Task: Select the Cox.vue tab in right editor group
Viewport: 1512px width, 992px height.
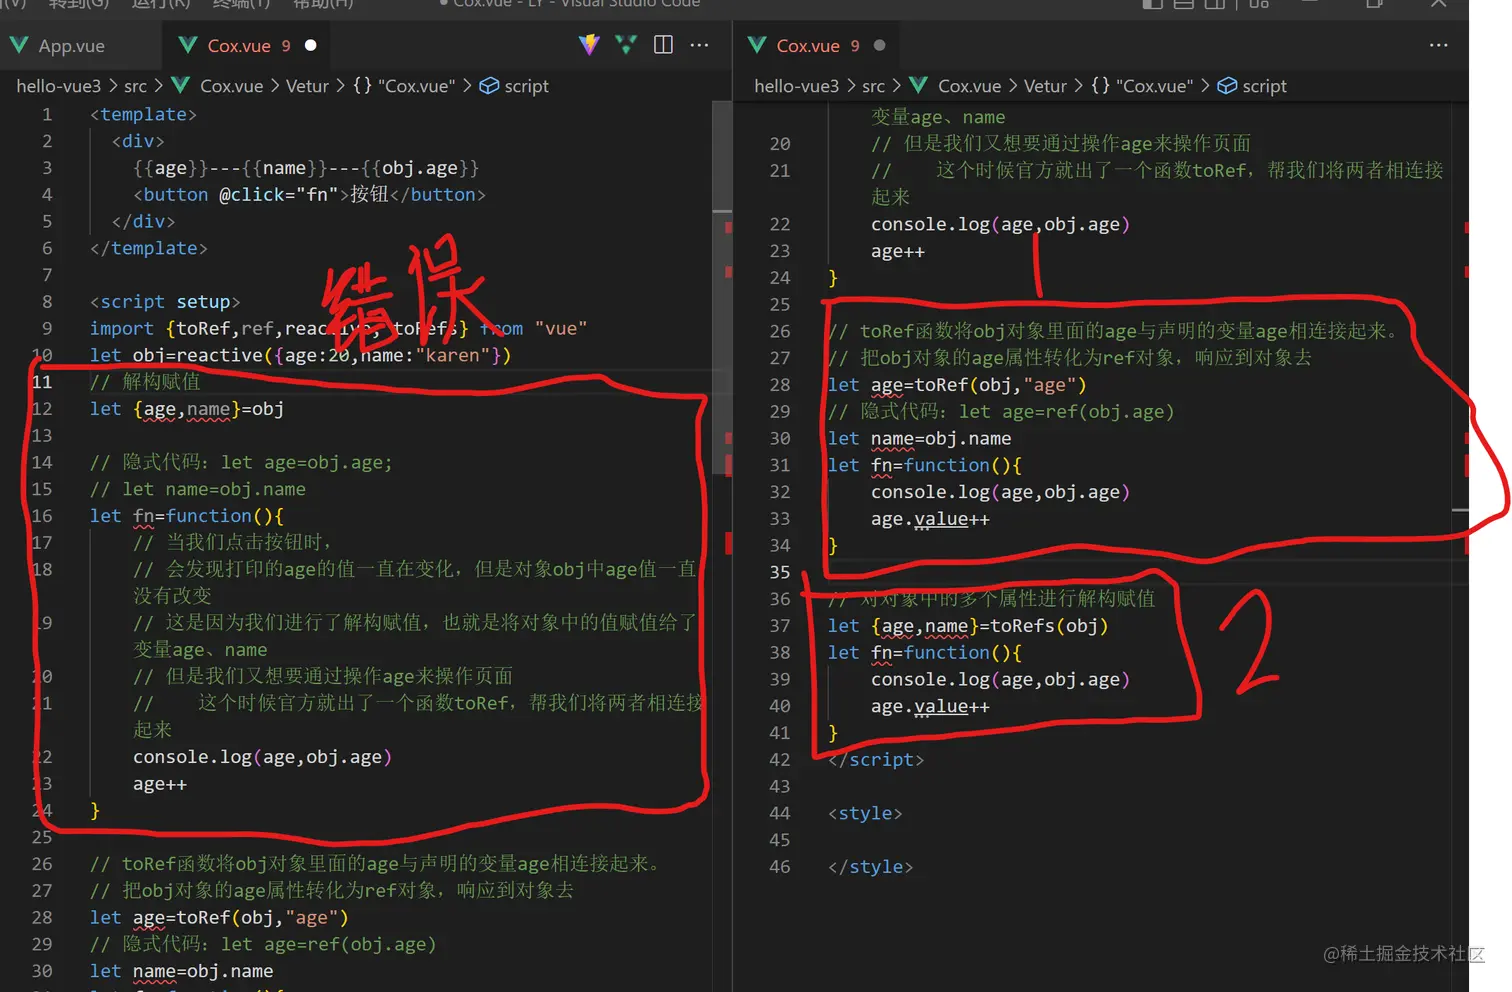Action: tap(817, 45)
